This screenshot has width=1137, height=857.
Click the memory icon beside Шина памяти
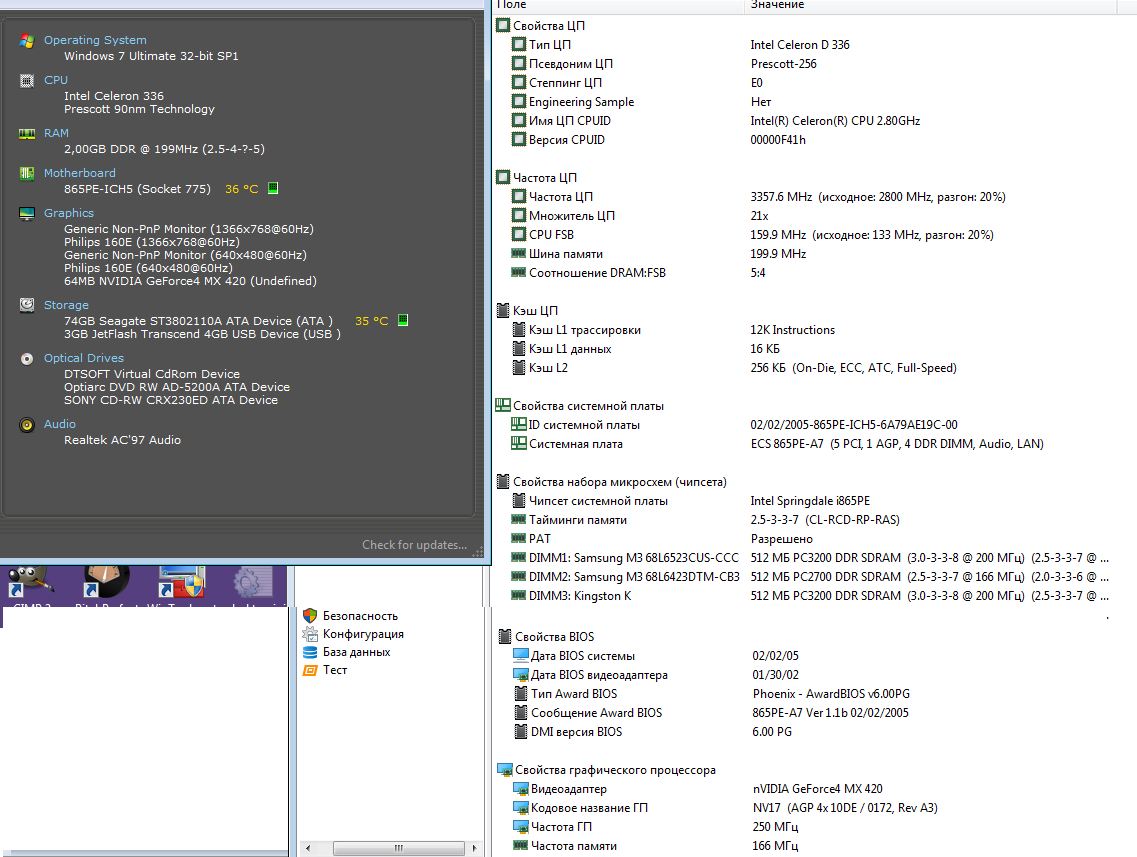click(x=518, y=253)
